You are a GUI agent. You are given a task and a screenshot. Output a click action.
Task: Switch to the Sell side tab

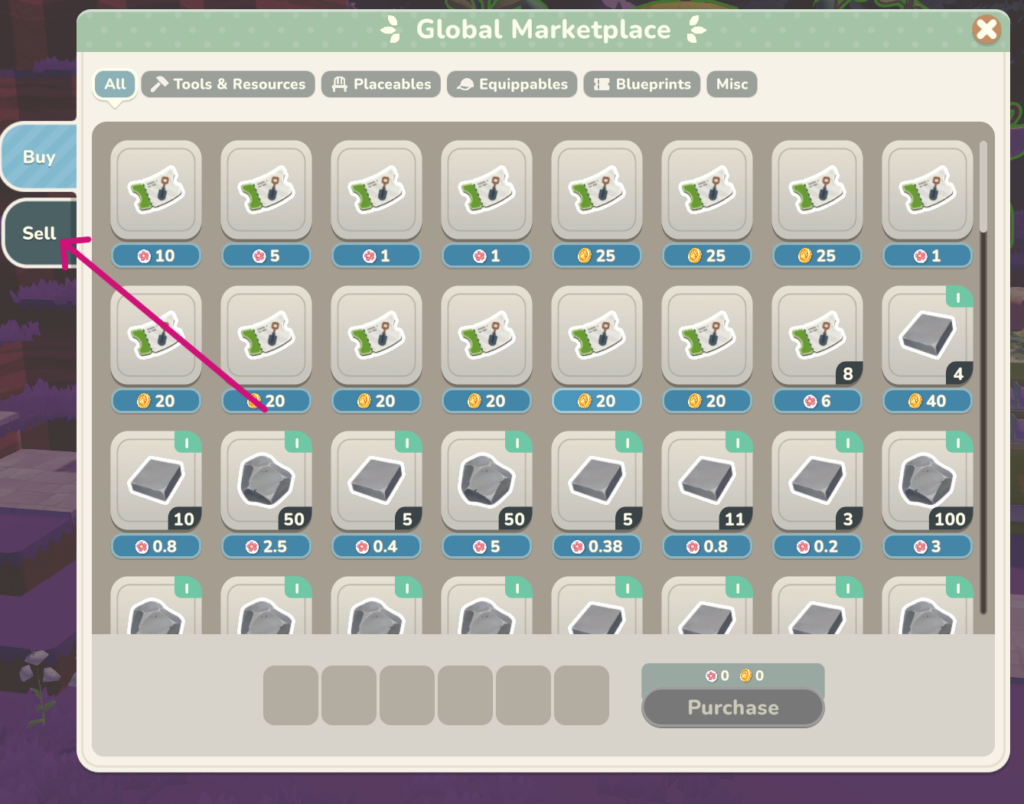pyautogui.click(x=40, y=233)
